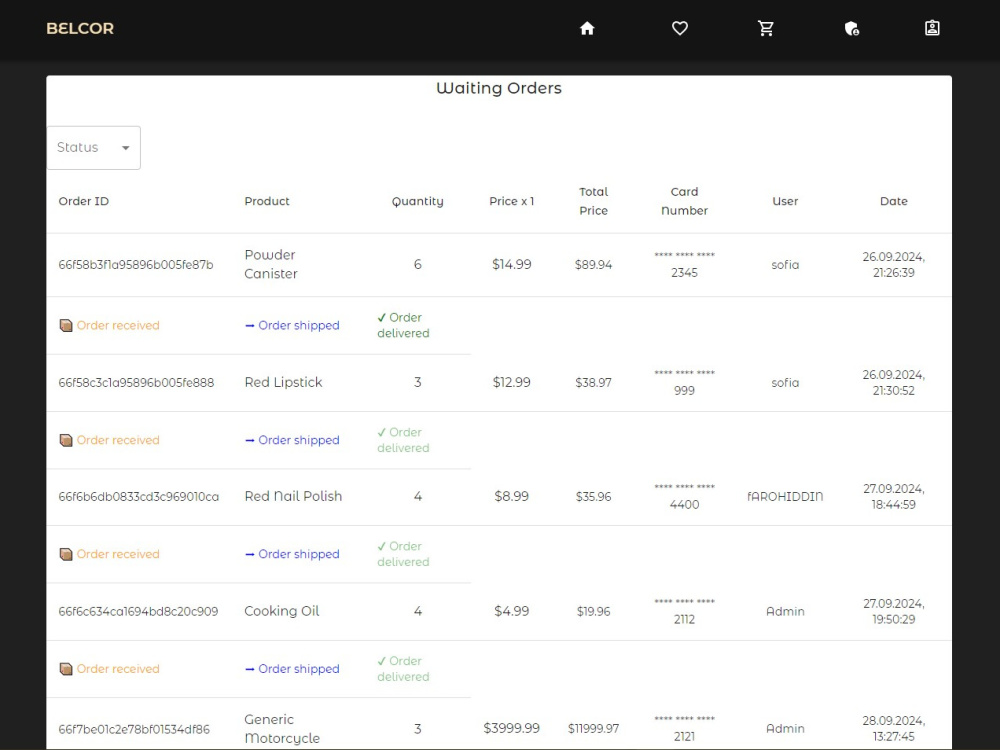Click the $35.96 total price cell
The height and width of the screenshot is (750, 1000).
coord(593,496)
